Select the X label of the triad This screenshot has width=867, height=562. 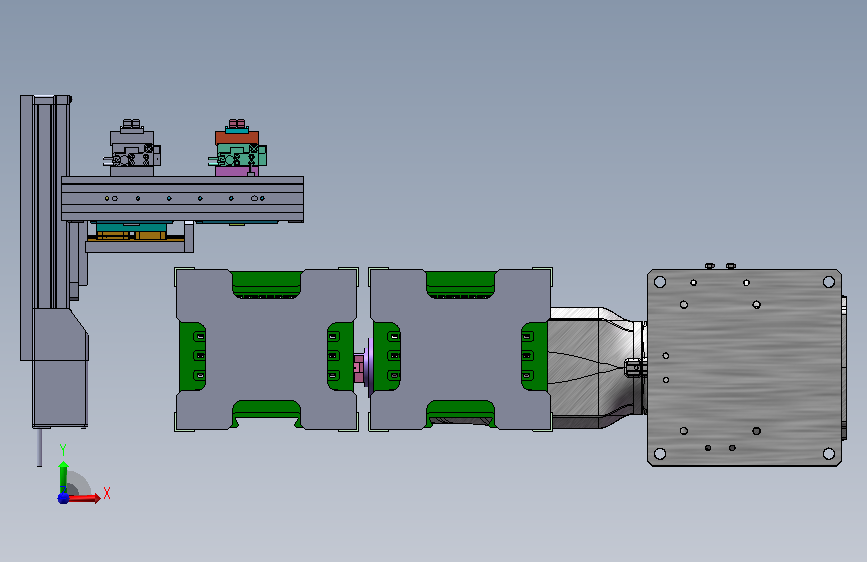(x=107, y=493)
